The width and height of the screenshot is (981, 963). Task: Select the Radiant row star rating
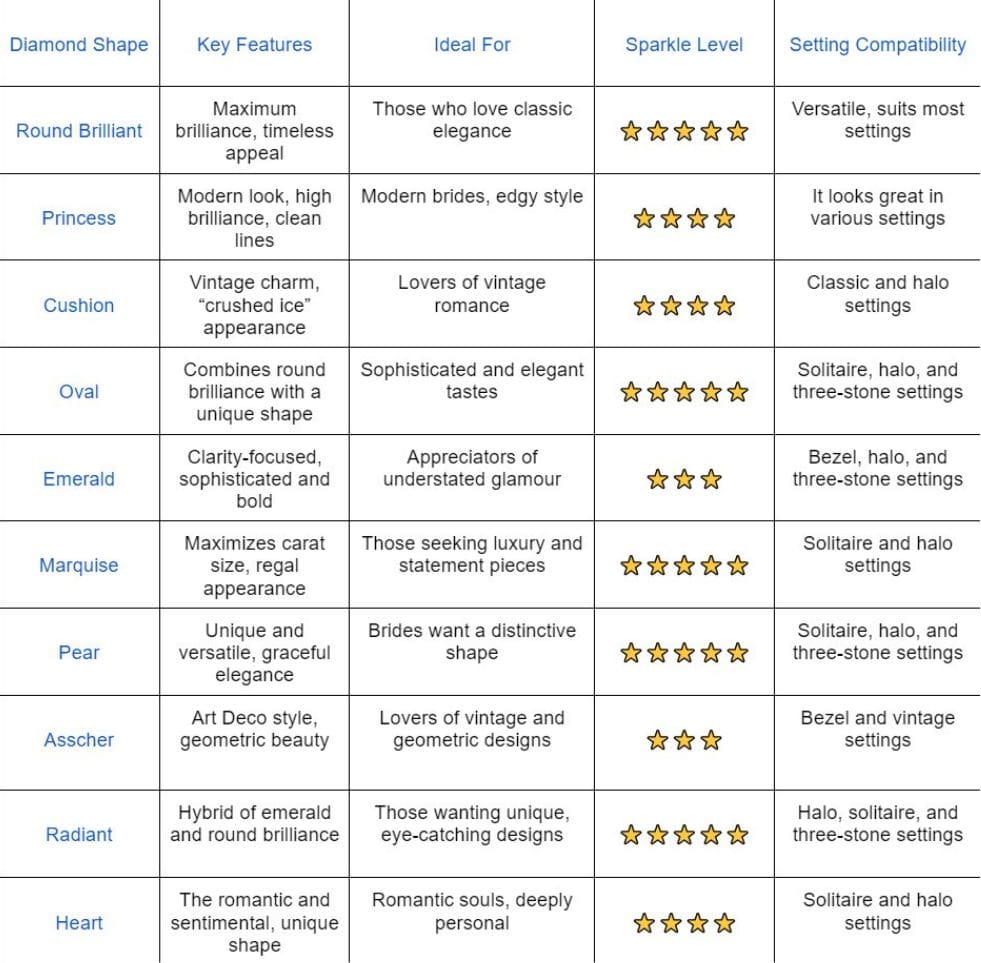coord(684,835)
